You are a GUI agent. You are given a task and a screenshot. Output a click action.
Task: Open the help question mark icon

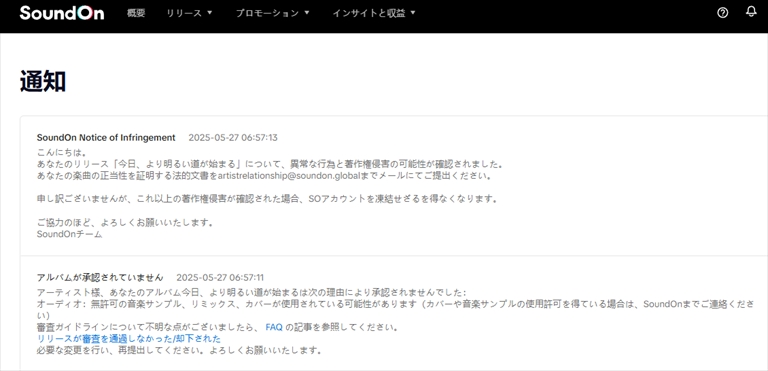[x=722, y=13]
